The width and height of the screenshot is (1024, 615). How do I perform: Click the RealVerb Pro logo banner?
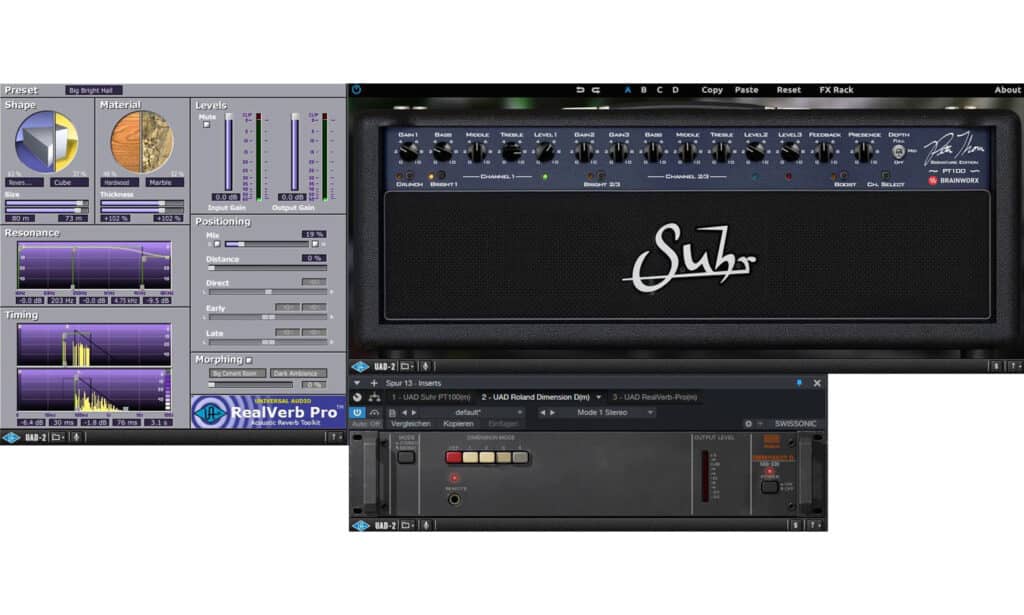click(x=268, y=412)
